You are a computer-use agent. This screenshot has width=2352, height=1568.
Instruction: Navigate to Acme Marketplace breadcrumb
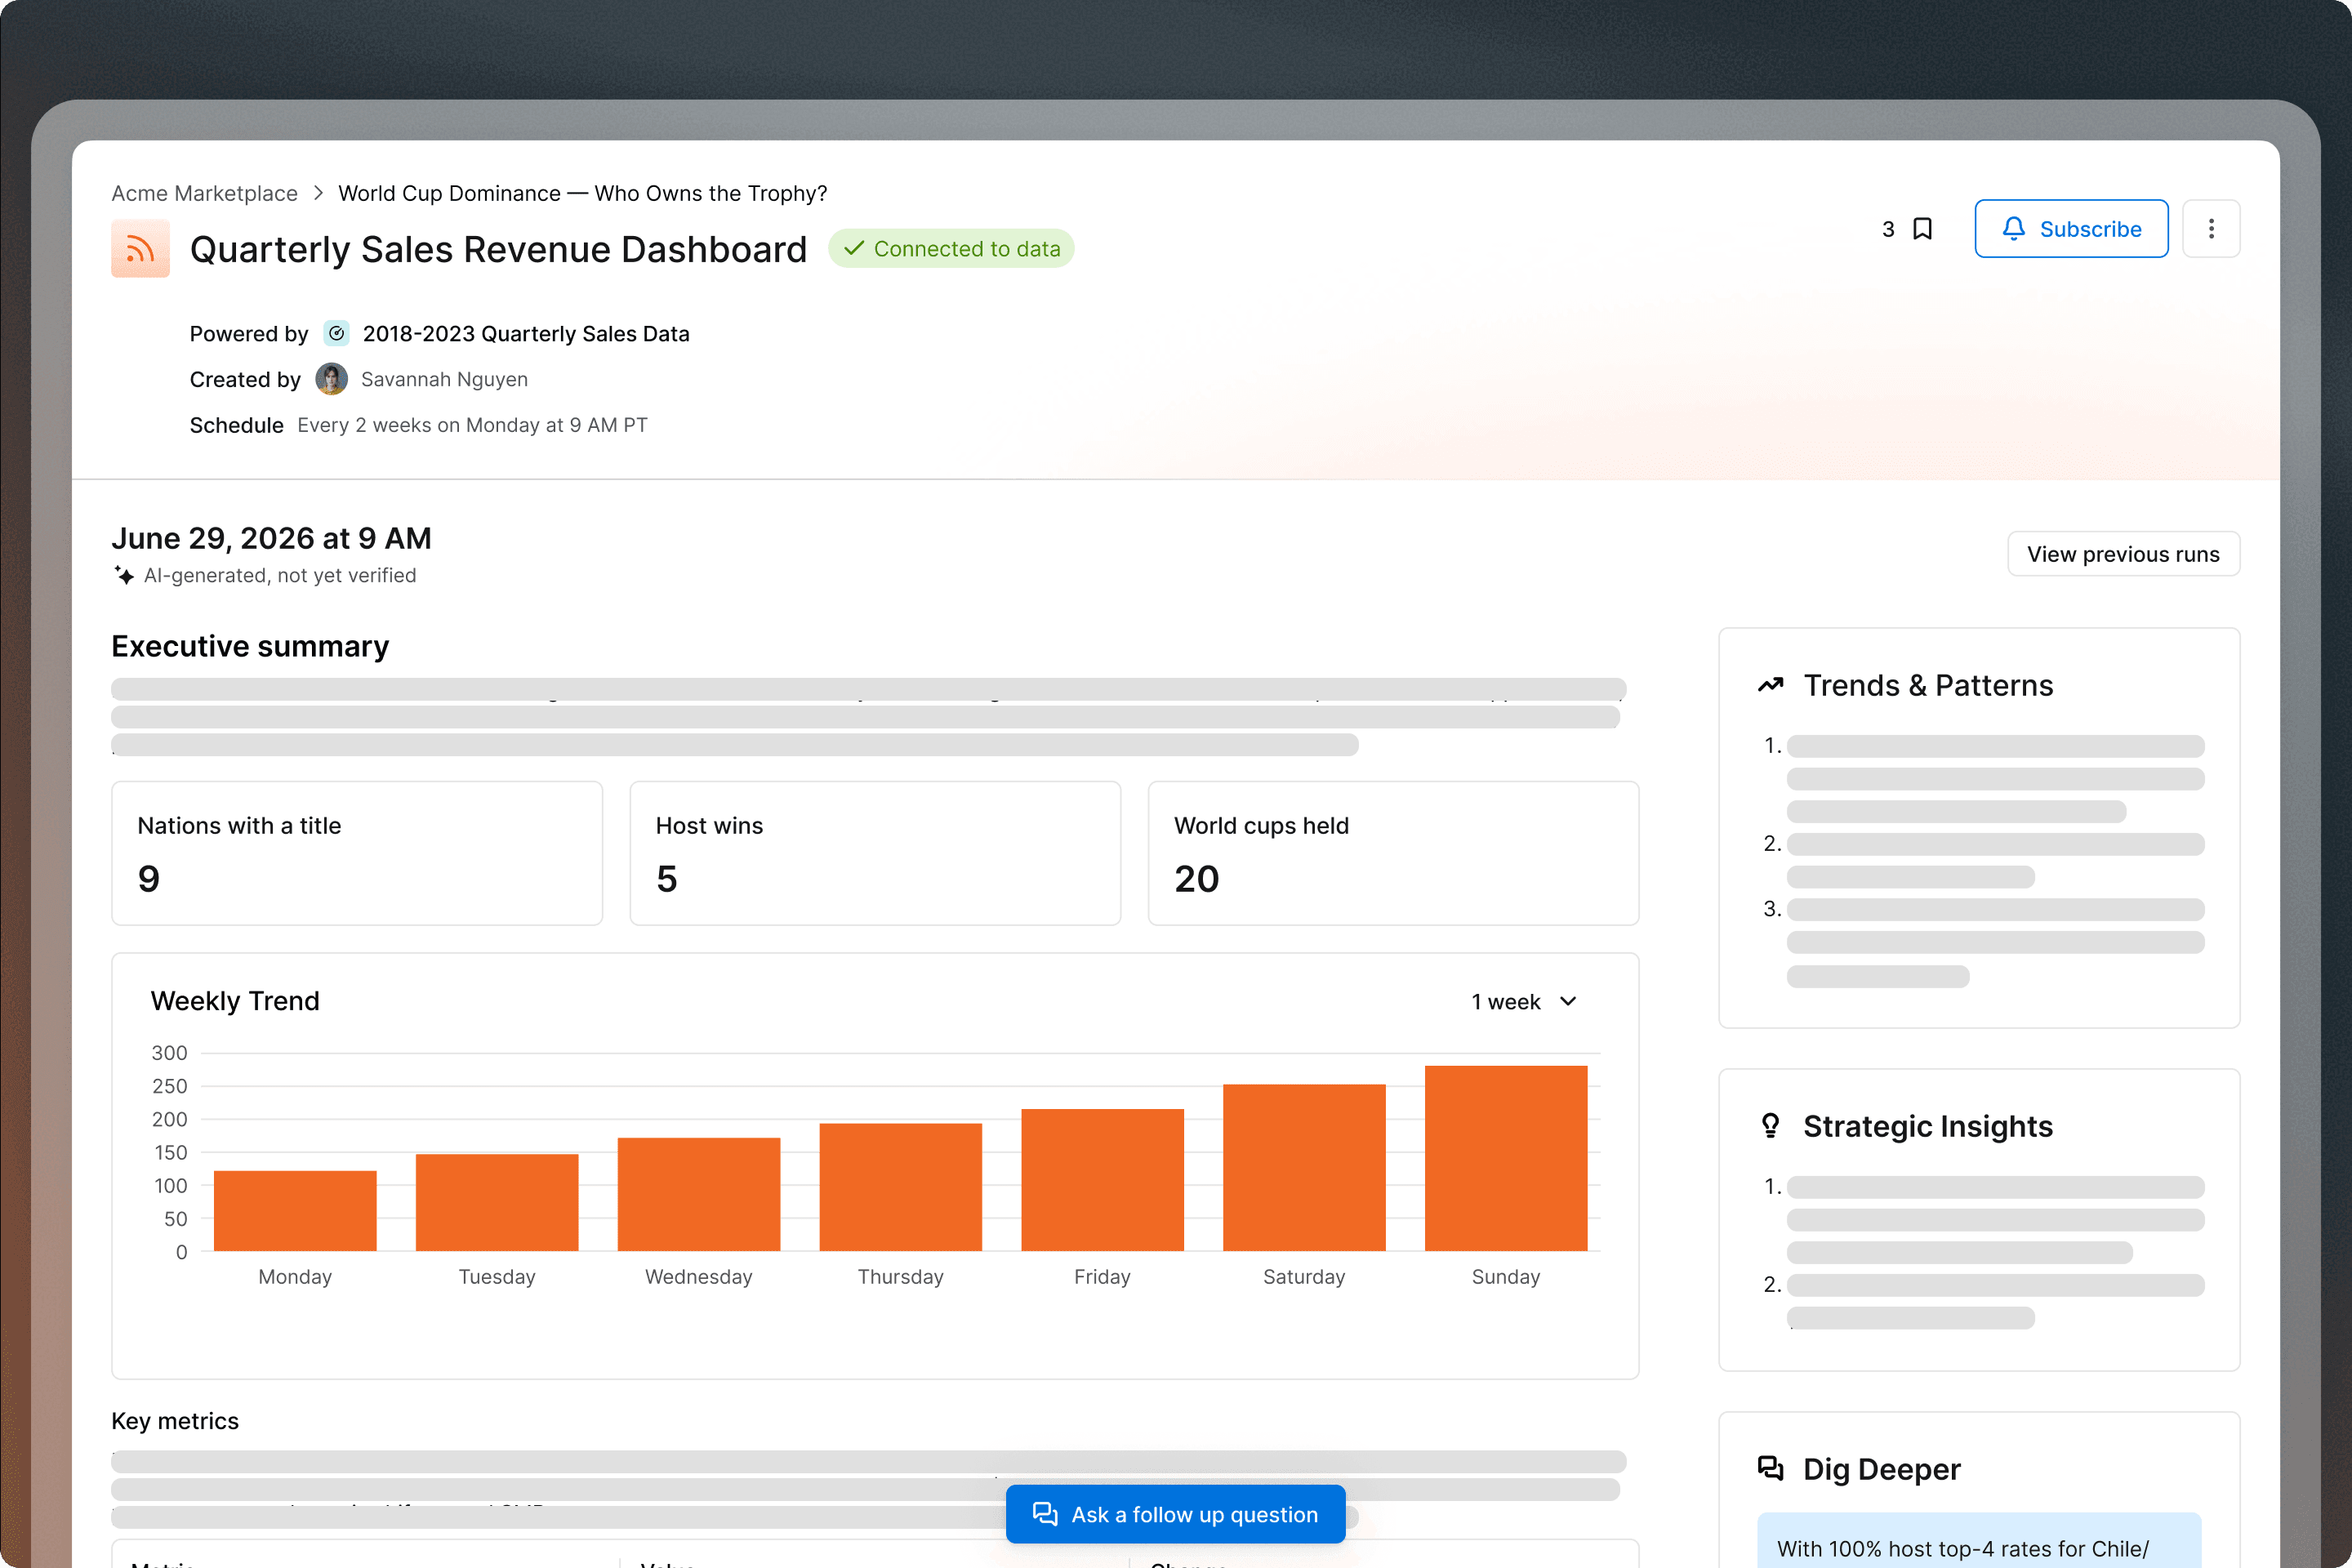click(x=204, y=193)
